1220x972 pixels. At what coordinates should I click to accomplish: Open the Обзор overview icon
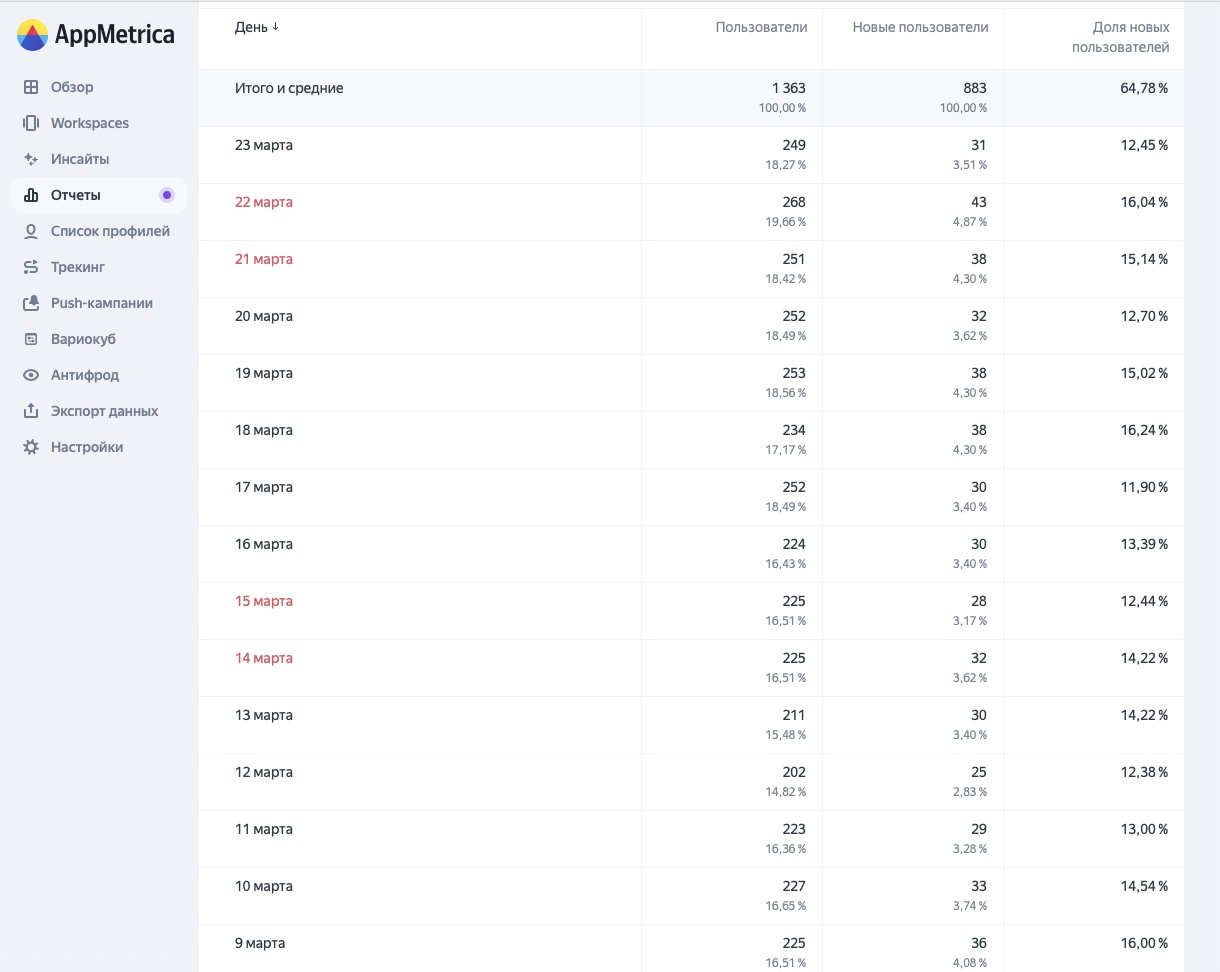[31, 87]
